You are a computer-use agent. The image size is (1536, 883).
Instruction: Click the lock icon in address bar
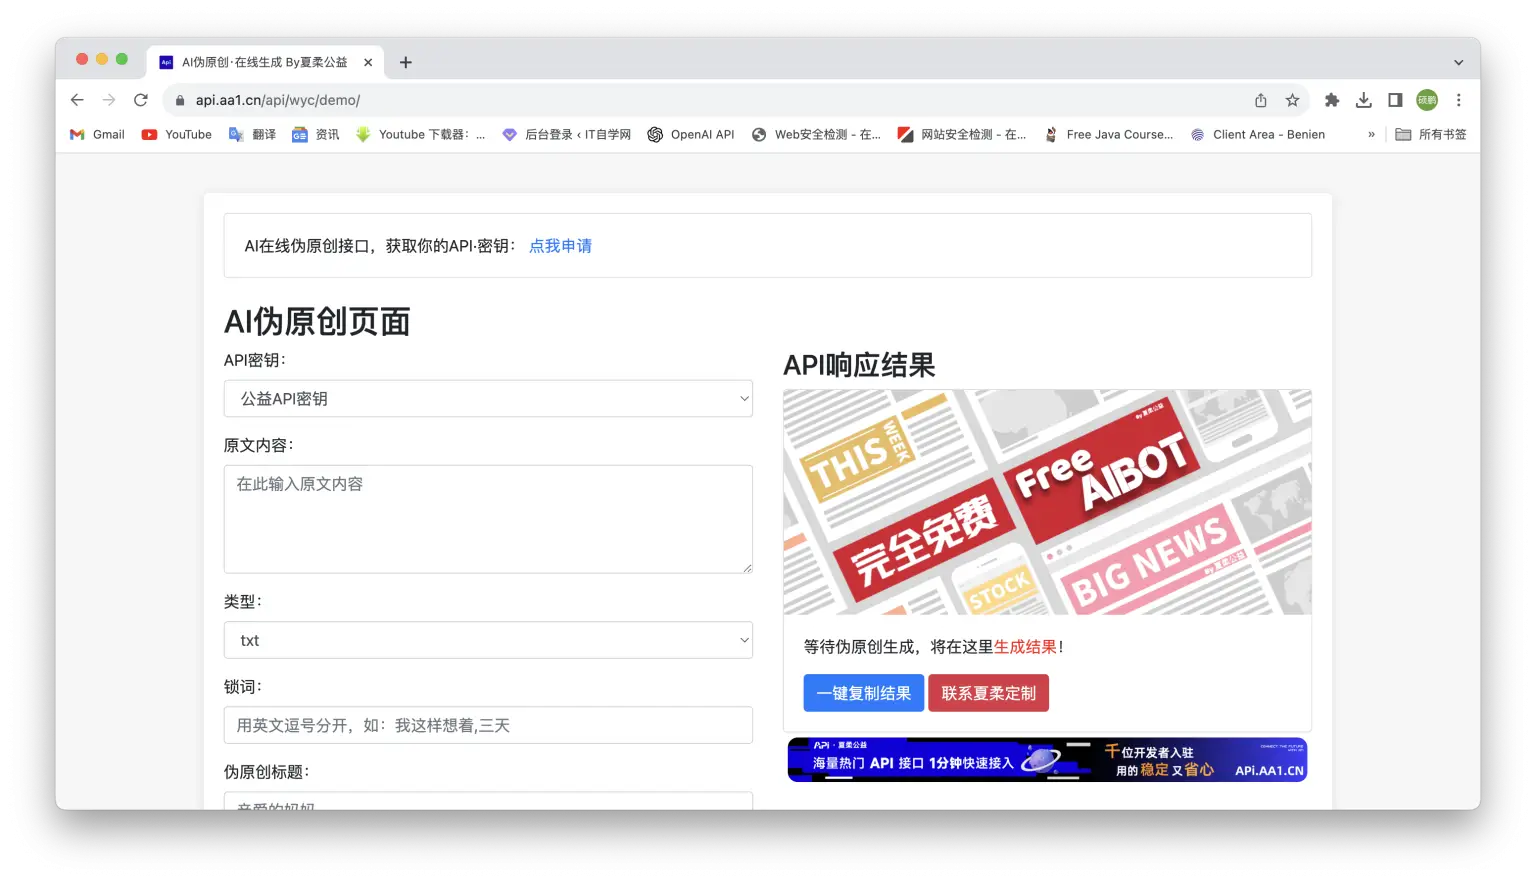pyautogui.click(x=180, y=100)
